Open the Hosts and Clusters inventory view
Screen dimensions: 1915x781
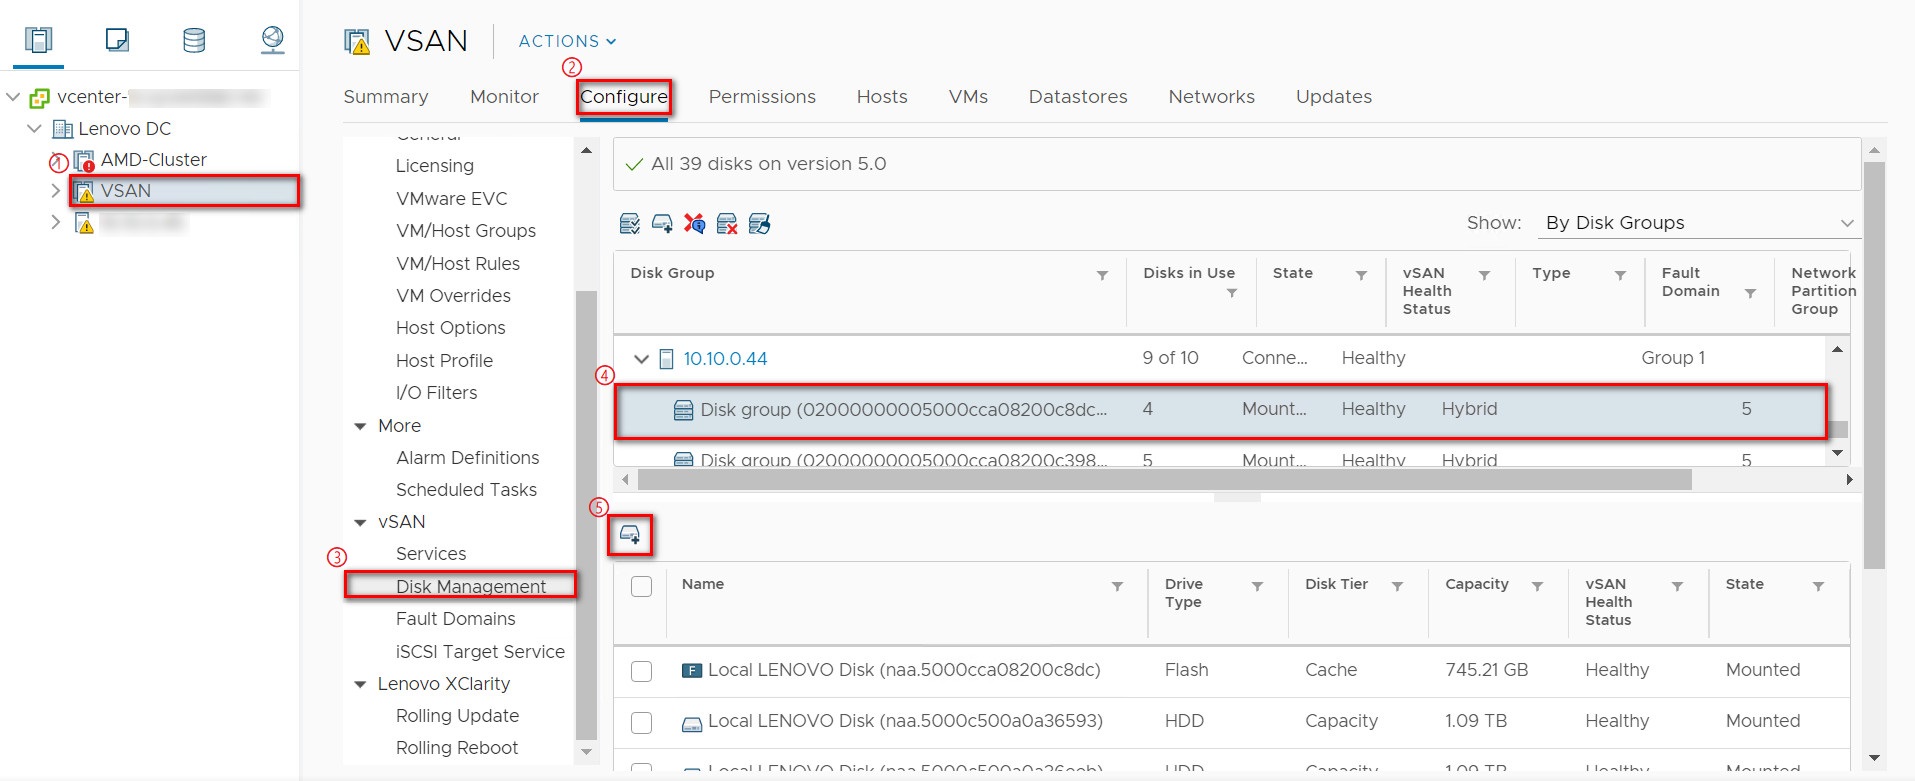(39, 40)
